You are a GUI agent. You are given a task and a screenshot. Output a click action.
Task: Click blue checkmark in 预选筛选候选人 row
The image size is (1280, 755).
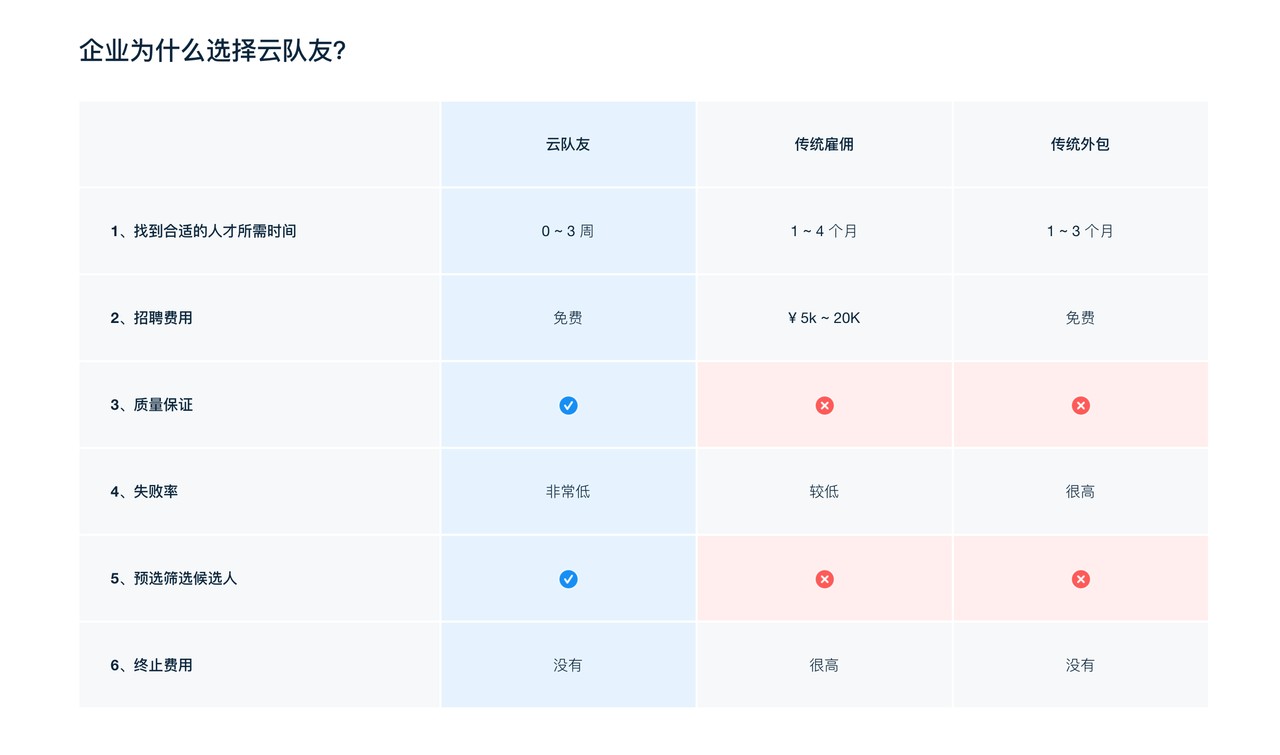tap(568, 579)
